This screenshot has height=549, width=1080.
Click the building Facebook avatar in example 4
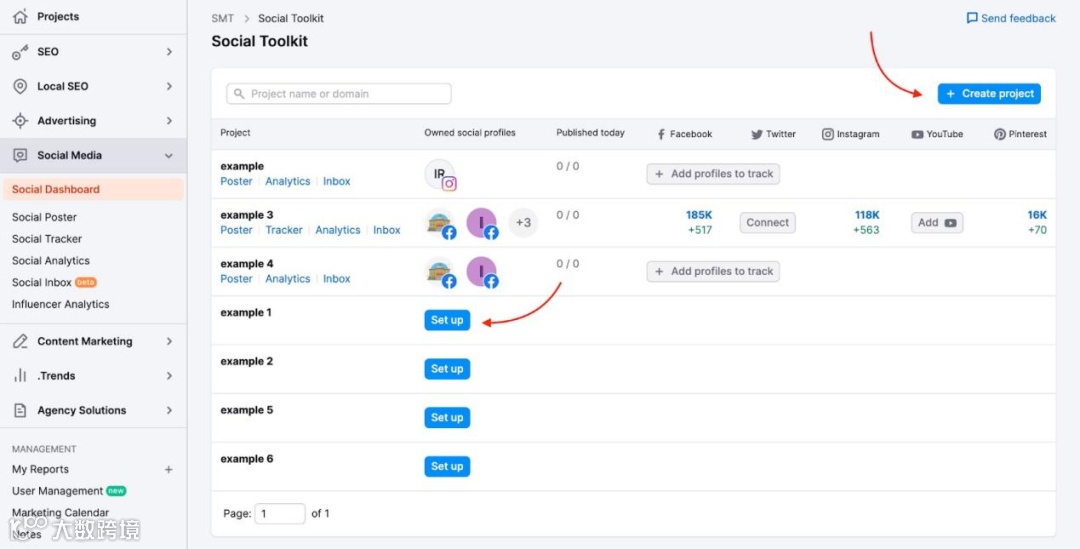coord(440,272)
